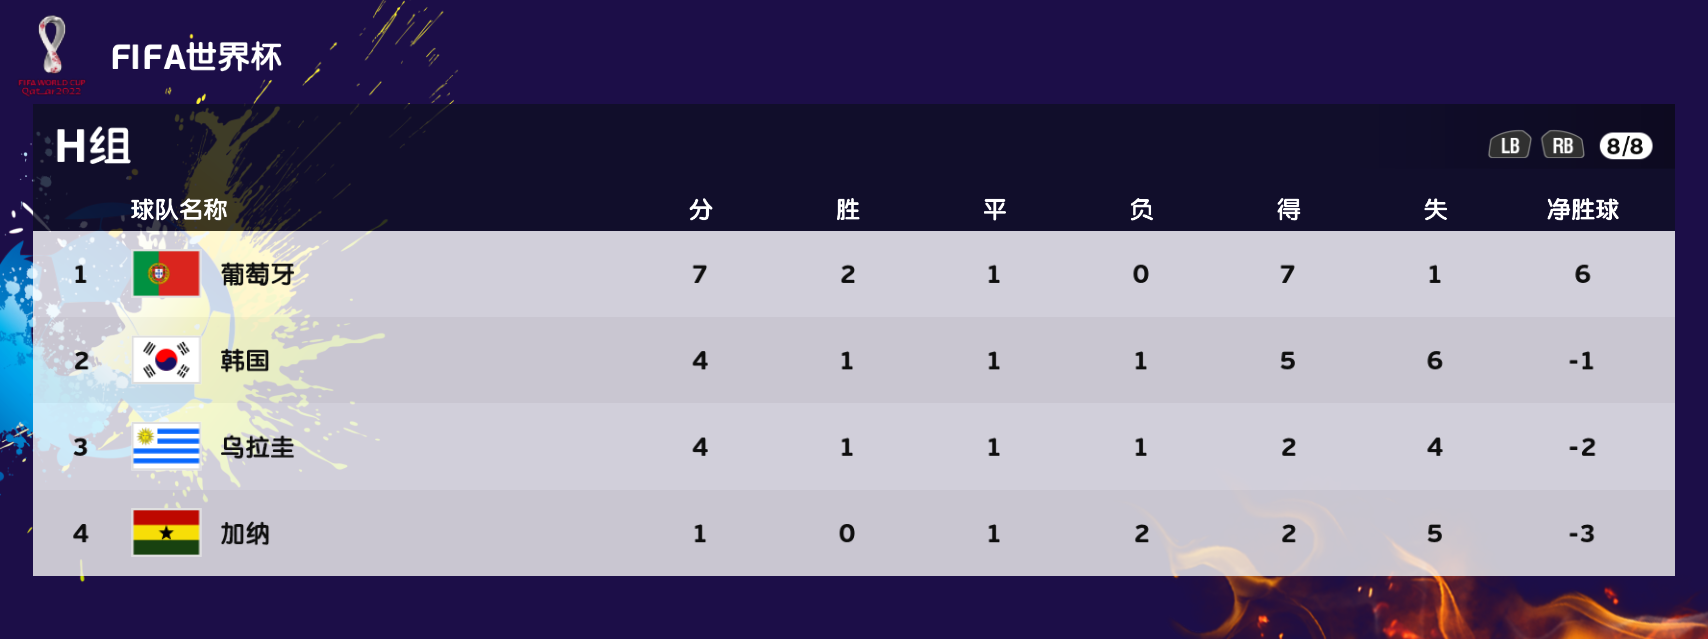
Task: Click the 失 goals conceded header
Action: coord(1435,209)
